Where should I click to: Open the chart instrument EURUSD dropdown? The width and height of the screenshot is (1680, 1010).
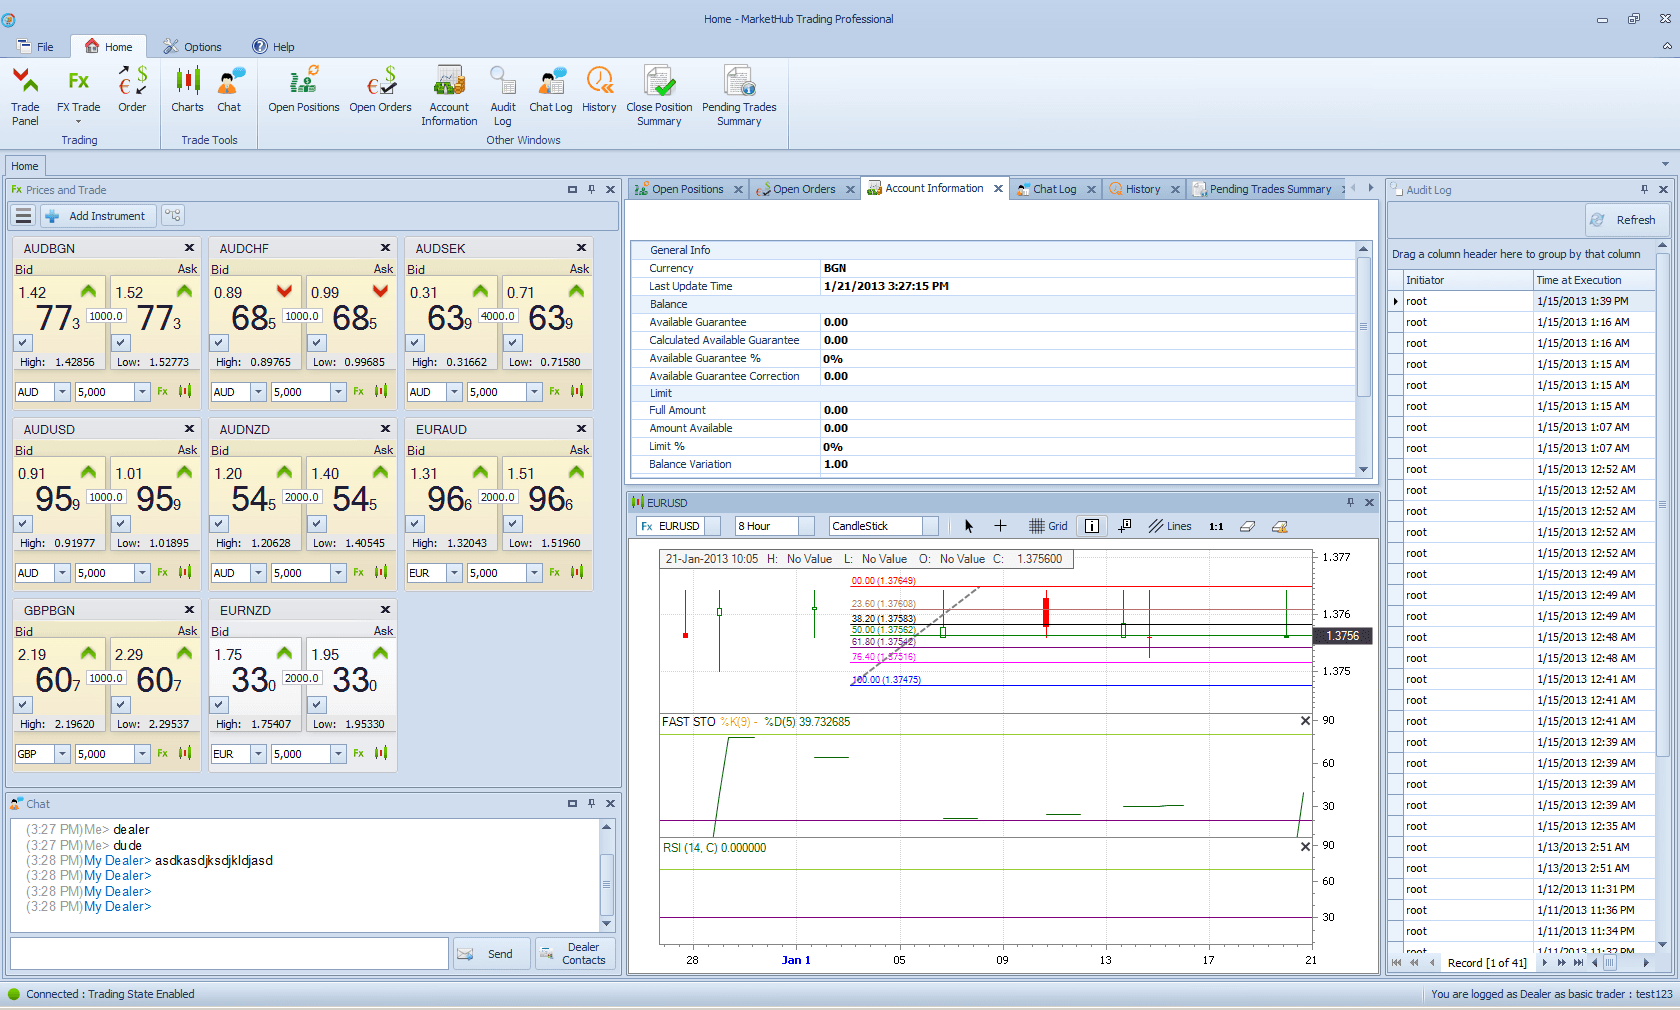coord(712,526)
